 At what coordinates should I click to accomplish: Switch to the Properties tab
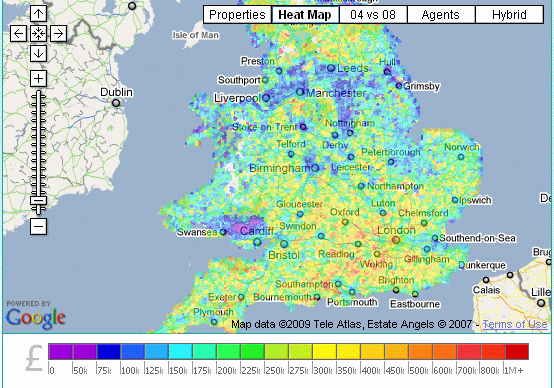click(x=237, y=15)
